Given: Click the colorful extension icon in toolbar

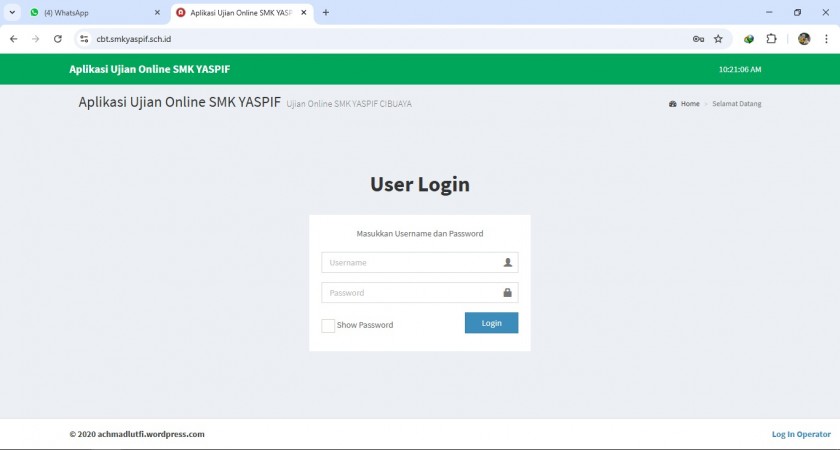Looking at the screenshot, I should point(749,39).
